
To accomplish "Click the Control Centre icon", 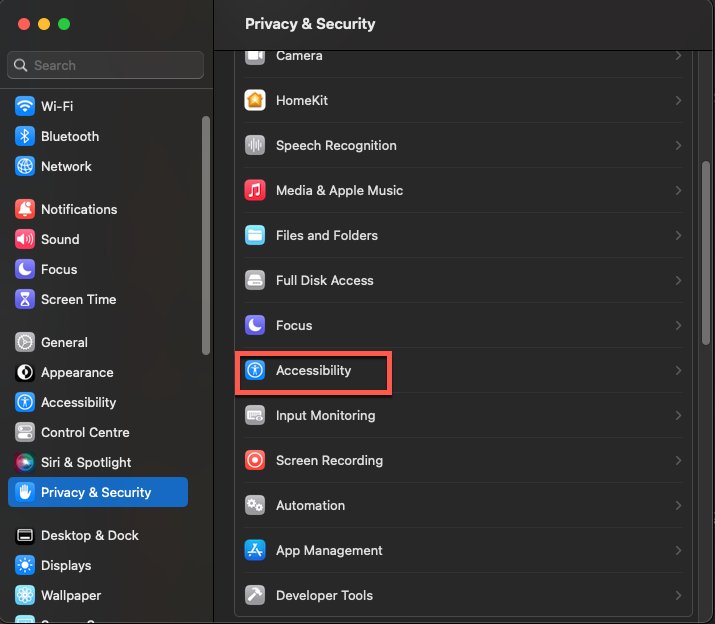I will pos(25,432).
